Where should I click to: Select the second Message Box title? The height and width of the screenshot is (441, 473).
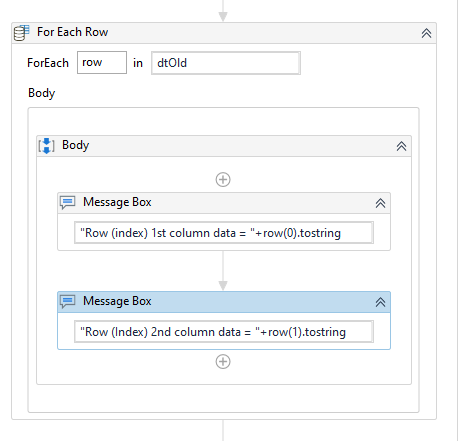pos(117,301)
